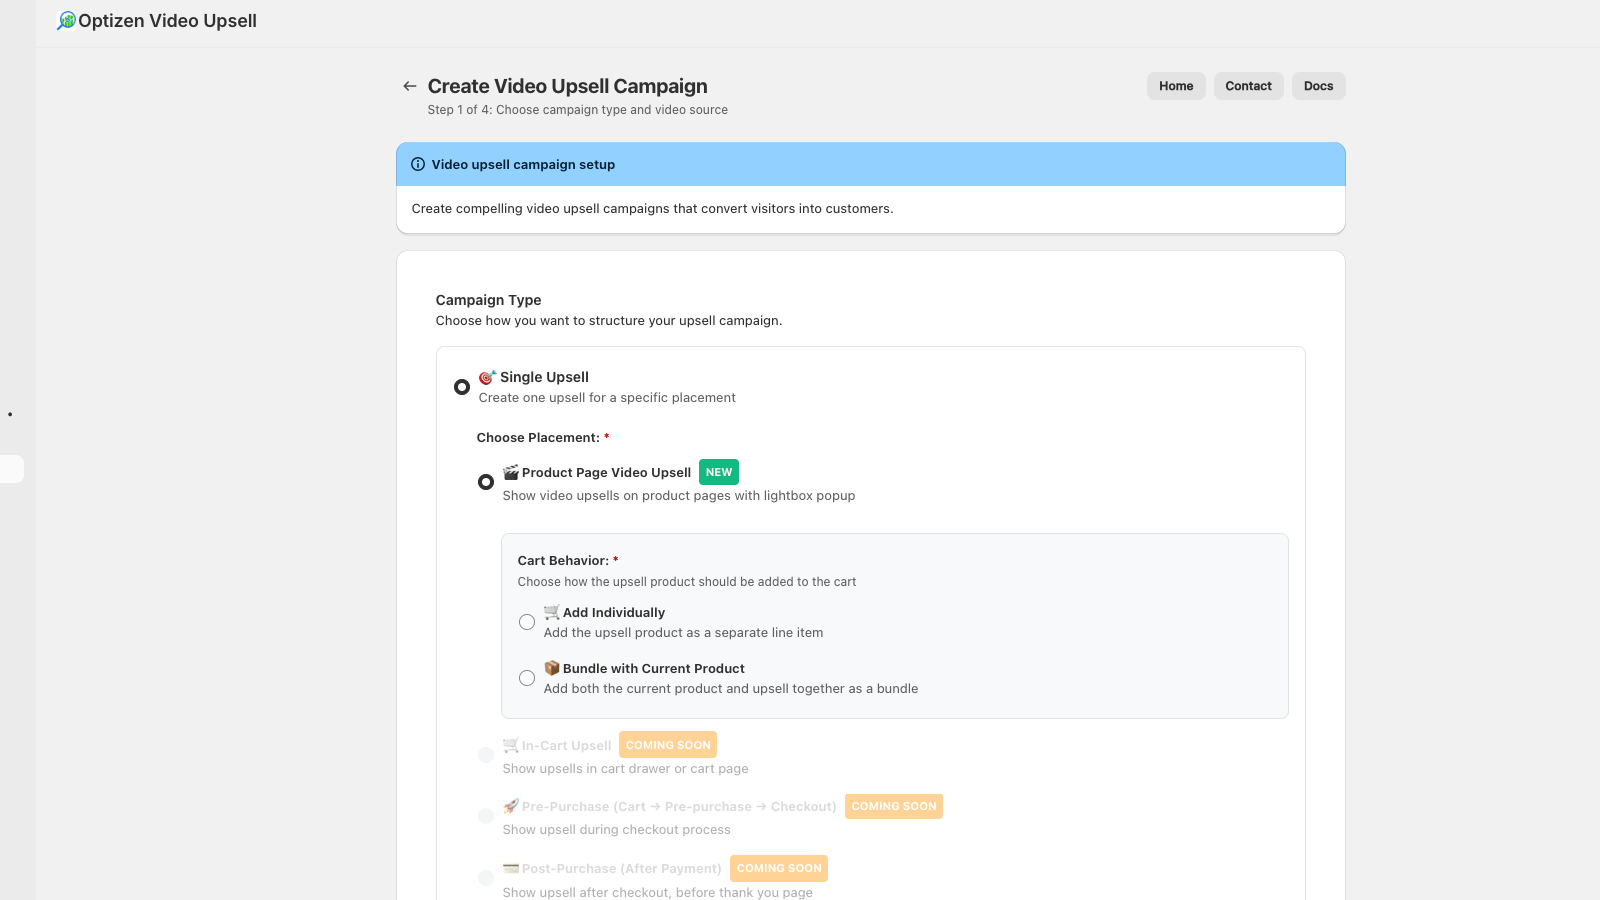Click the Home button
The width and height of the screenshot is (1600, 900).
click(1175, 86)
